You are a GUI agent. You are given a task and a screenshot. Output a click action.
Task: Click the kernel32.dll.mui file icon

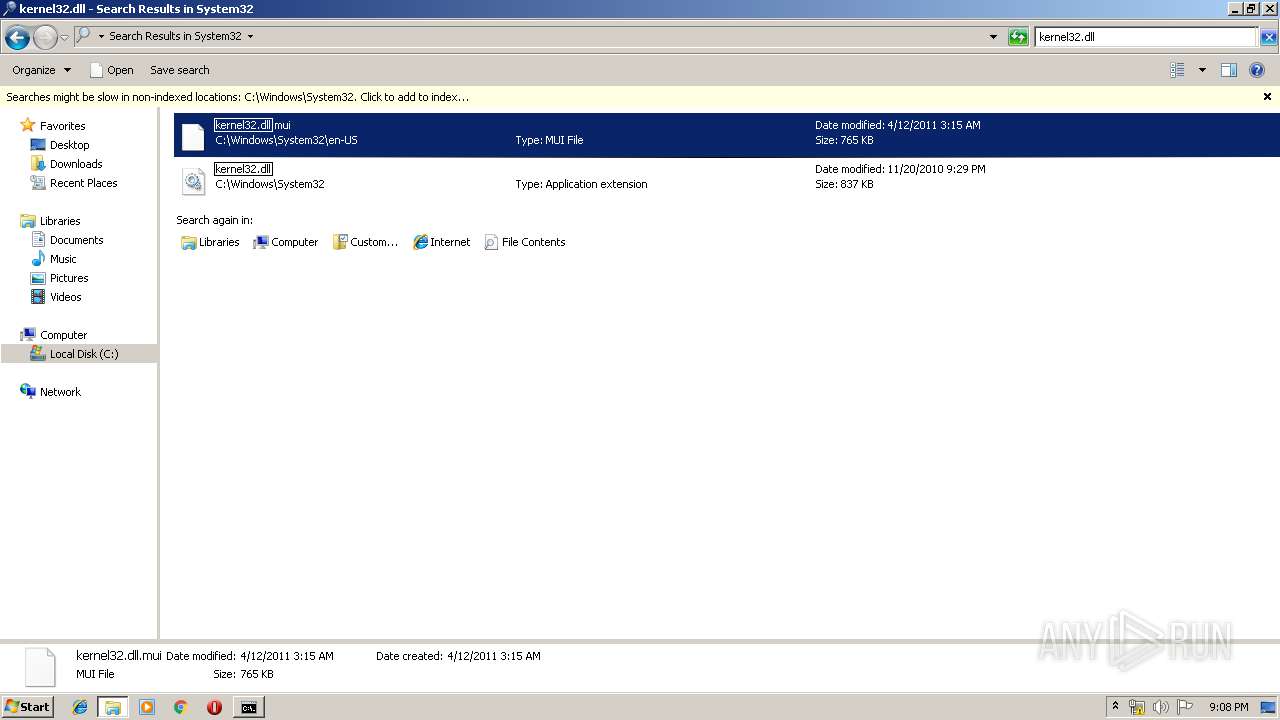pos(193,136)
